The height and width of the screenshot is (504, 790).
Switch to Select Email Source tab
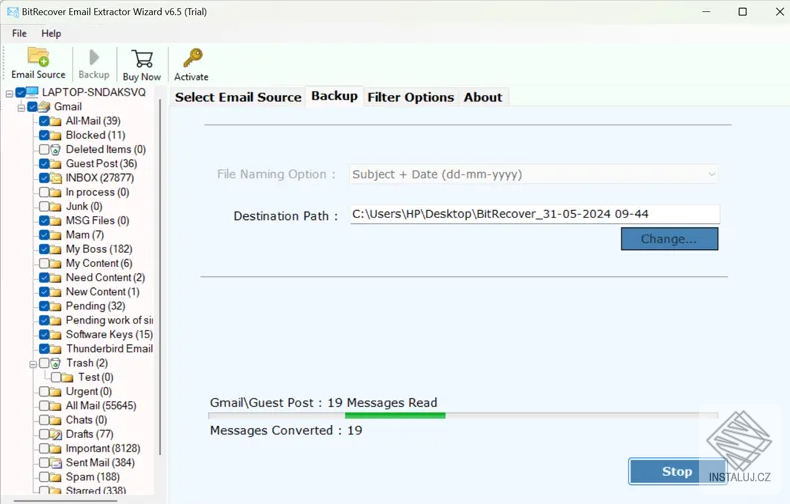pos(238,97)
